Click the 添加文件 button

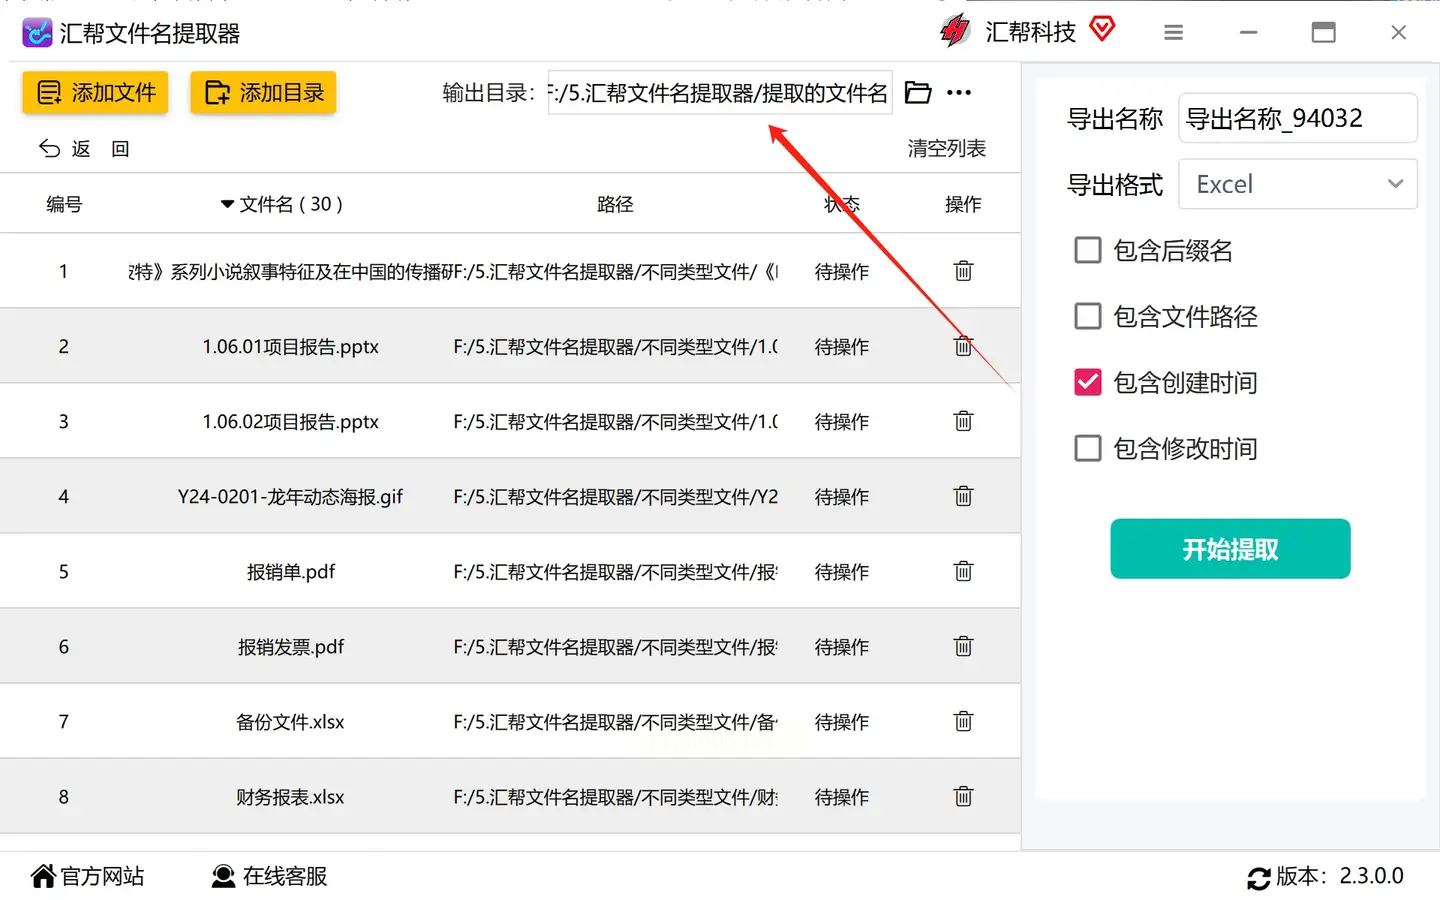(95, 93)
